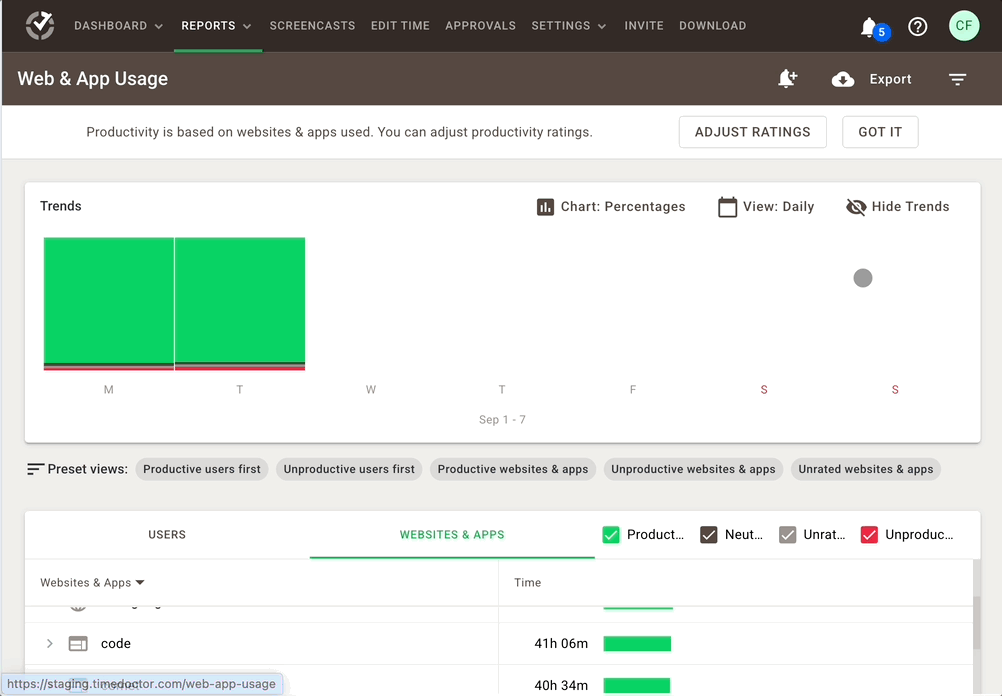Open the Dashboard dropdown menu
1002x696 pixels.
point(119,26)
